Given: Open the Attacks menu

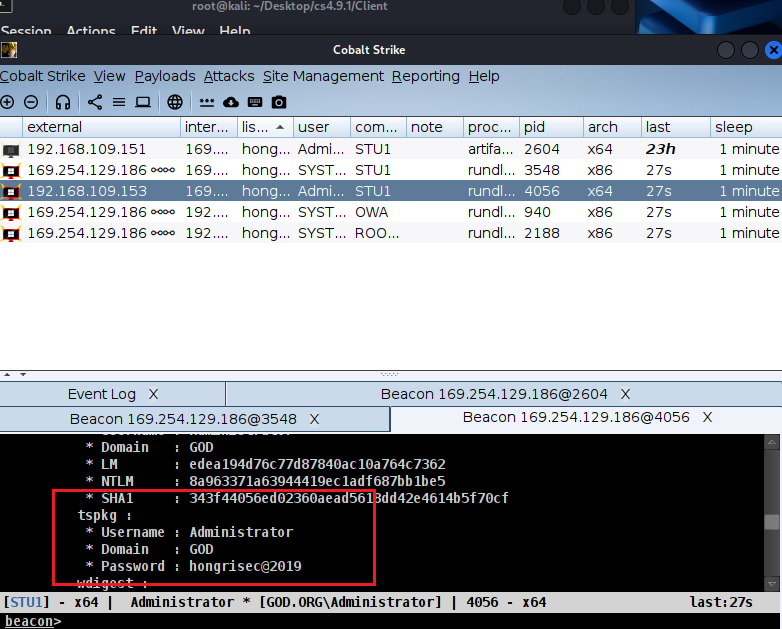Looking at the screenshot, I should (x=229, y=76).
